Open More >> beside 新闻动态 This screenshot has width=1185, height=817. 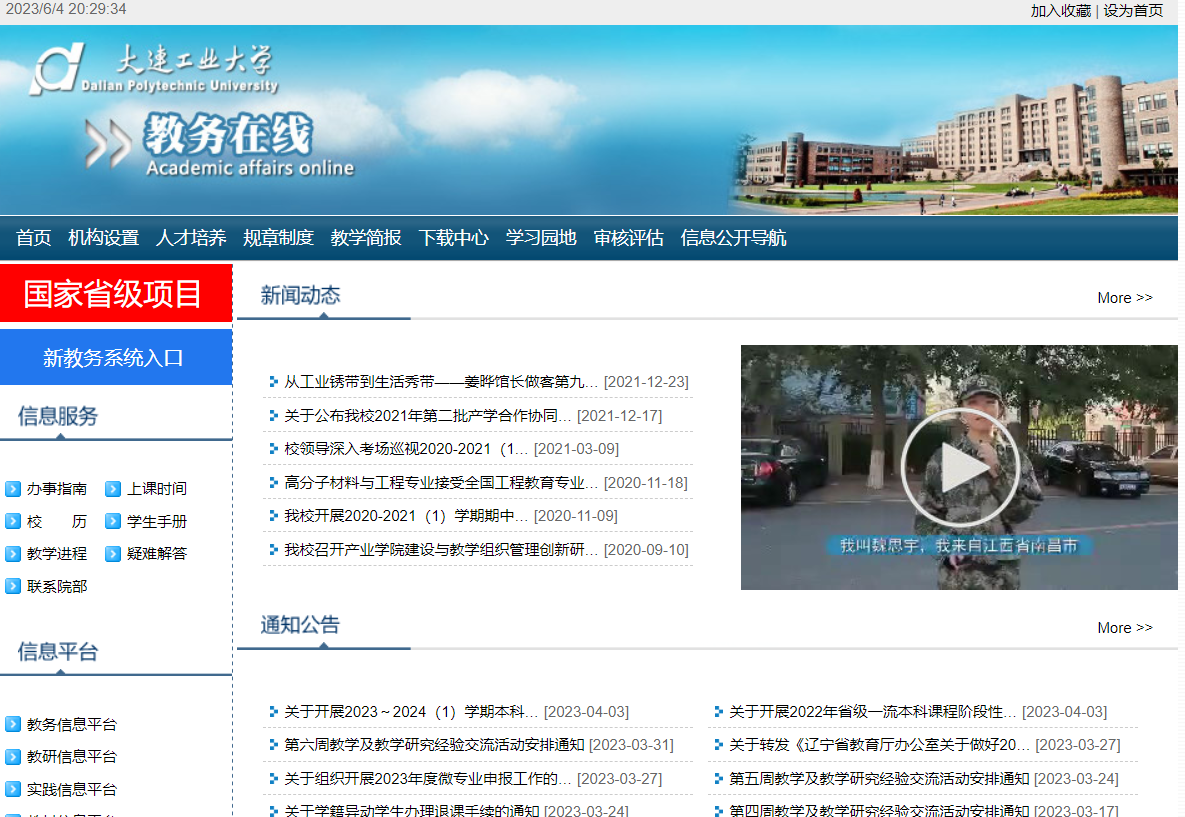(1124, 297)
